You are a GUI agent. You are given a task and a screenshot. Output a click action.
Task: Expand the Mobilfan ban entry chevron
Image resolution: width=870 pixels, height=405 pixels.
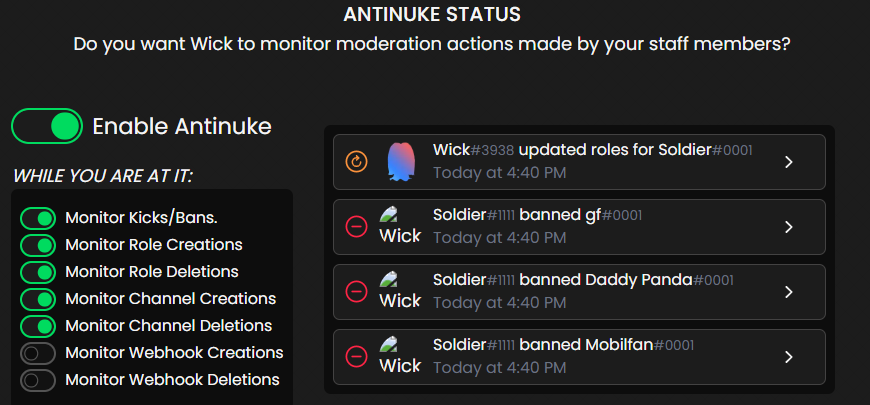[788, 357]
